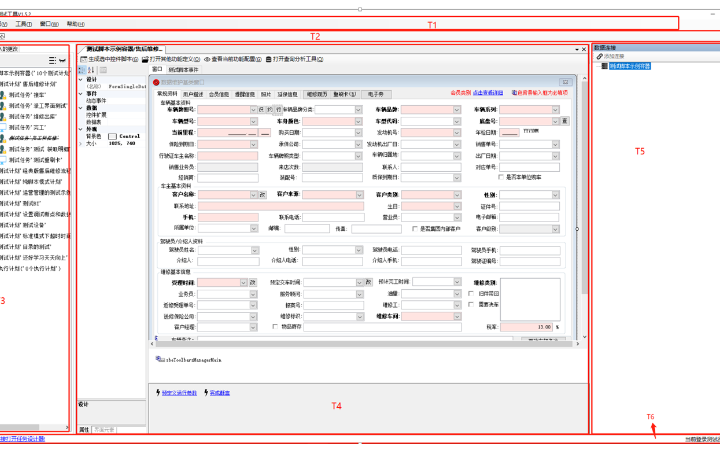720x450 pixels.
Task: Select the 动态事件 property row
Action: pos(112,100)
